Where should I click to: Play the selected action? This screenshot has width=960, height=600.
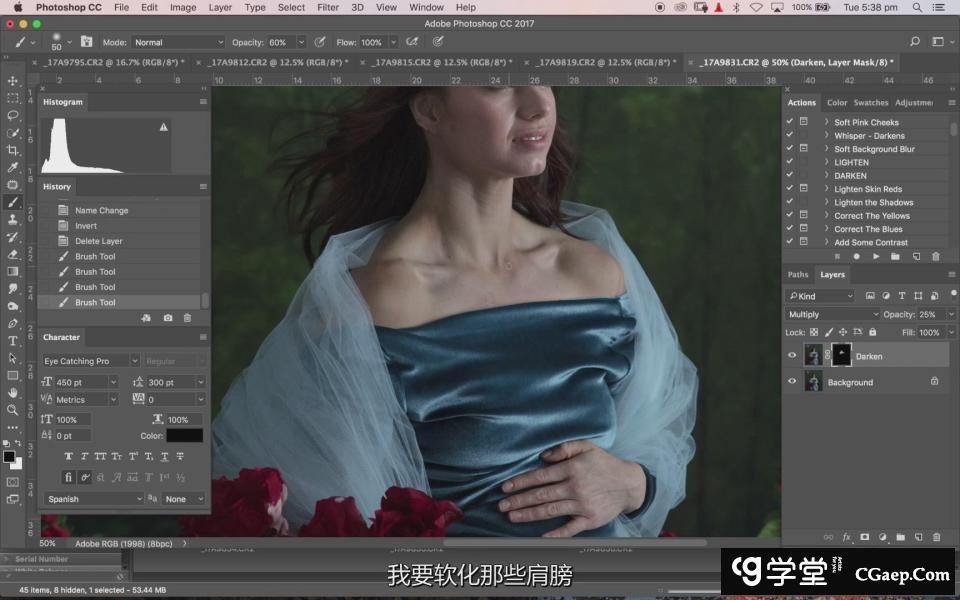tap(876, 257)
